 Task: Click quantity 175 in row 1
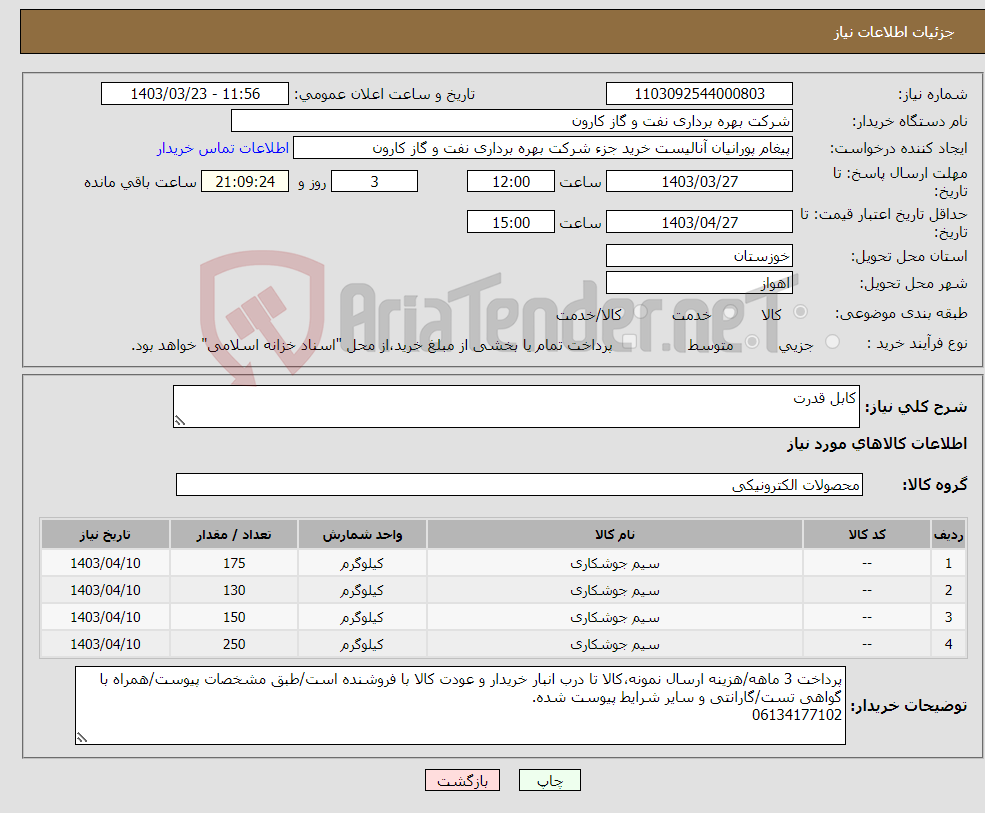pos(234,563)
